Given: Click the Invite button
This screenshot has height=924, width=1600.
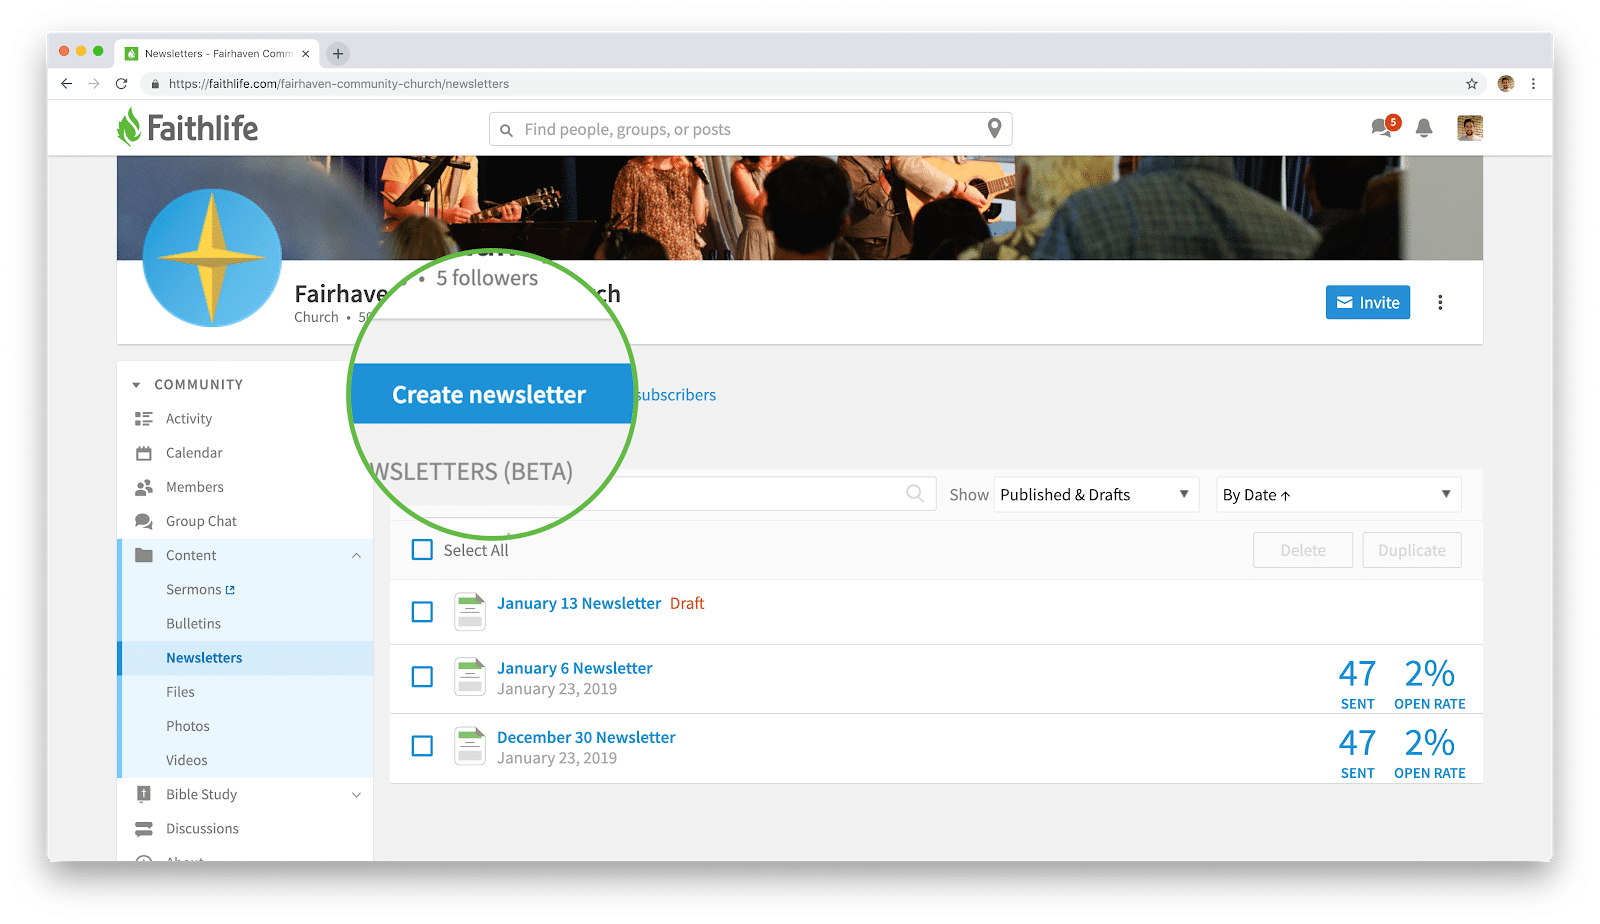Looking at the screenshot, I should pos(1367,302).
